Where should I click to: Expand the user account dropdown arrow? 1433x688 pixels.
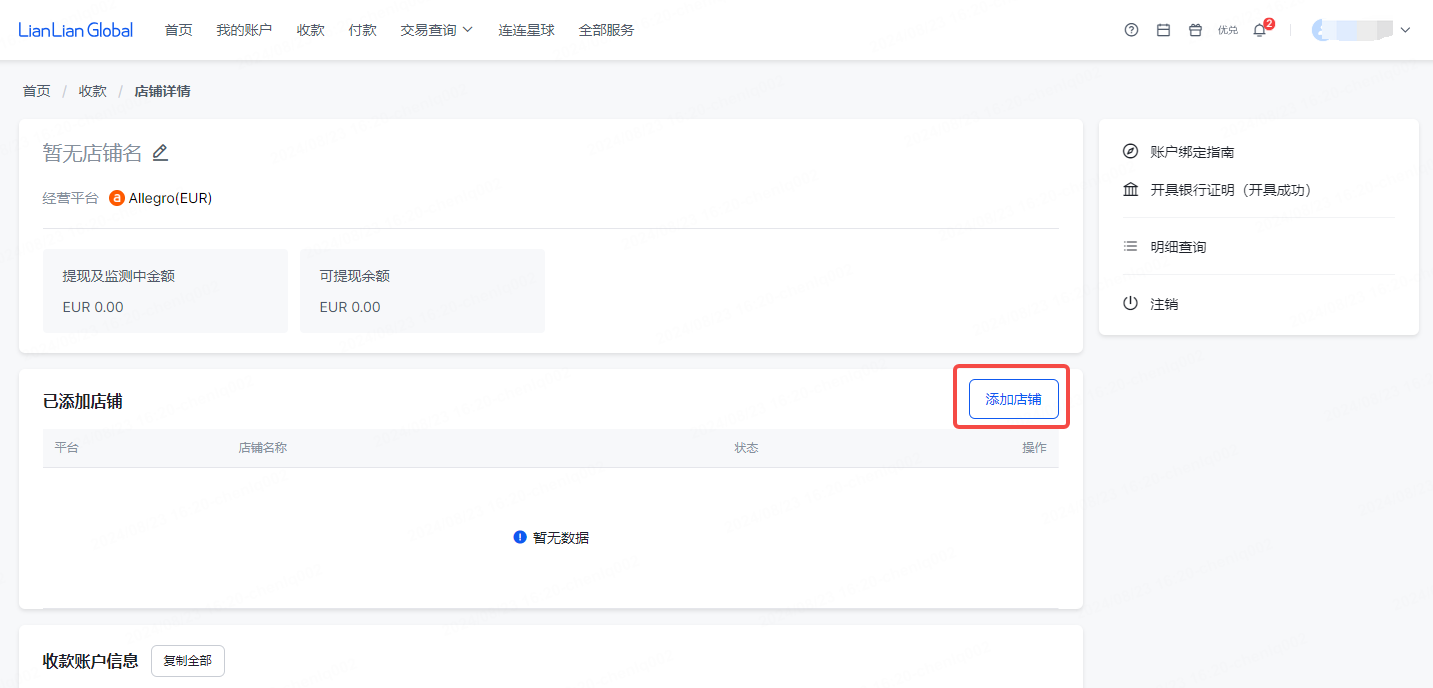click(1405, 30)
